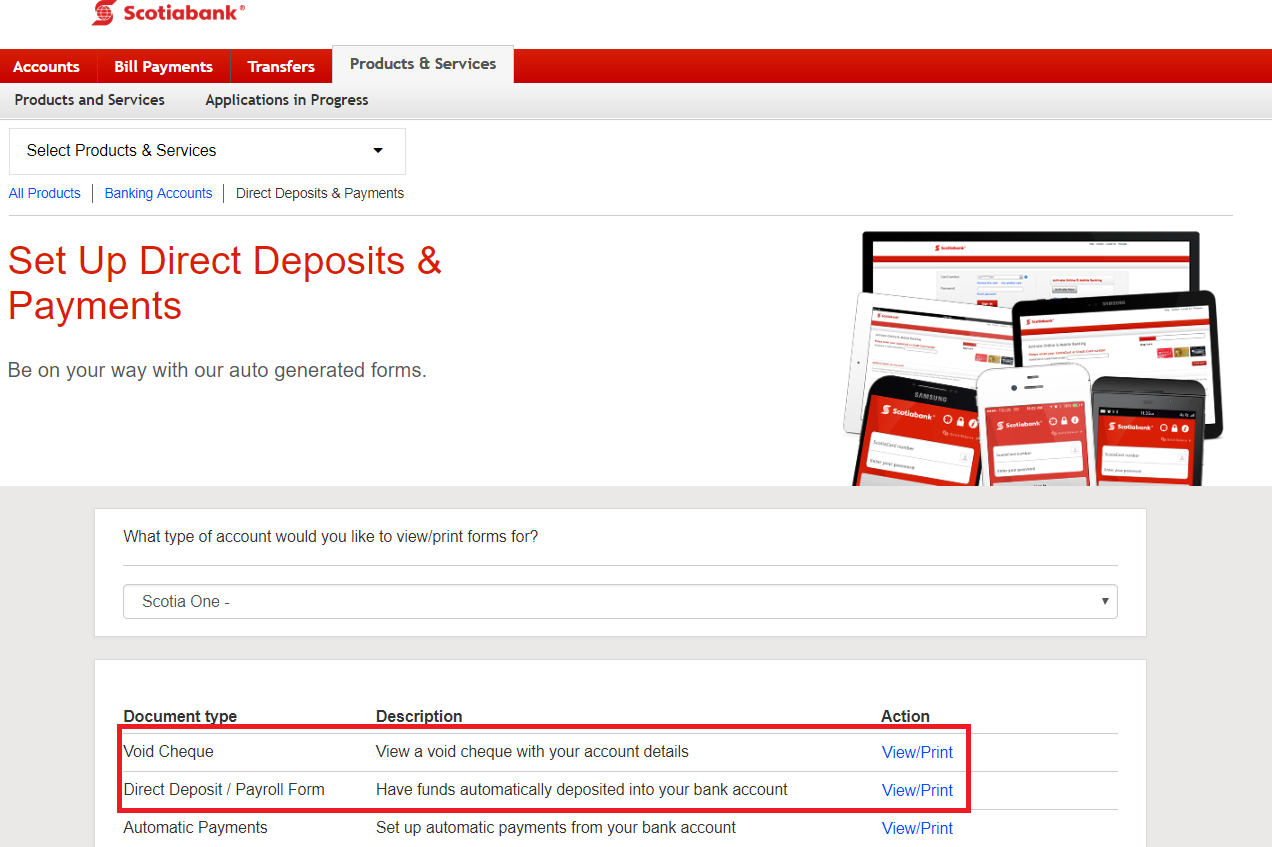Click the Action column header
The image size is (1272, 847).
tap(905, 716)
